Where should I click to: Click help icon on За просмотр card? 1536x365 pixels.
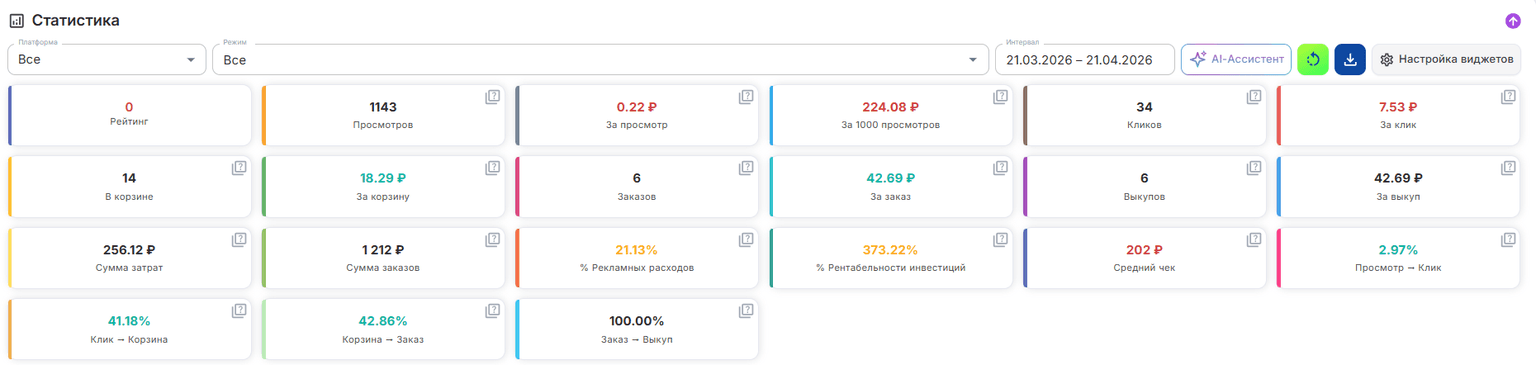(746, 97)
